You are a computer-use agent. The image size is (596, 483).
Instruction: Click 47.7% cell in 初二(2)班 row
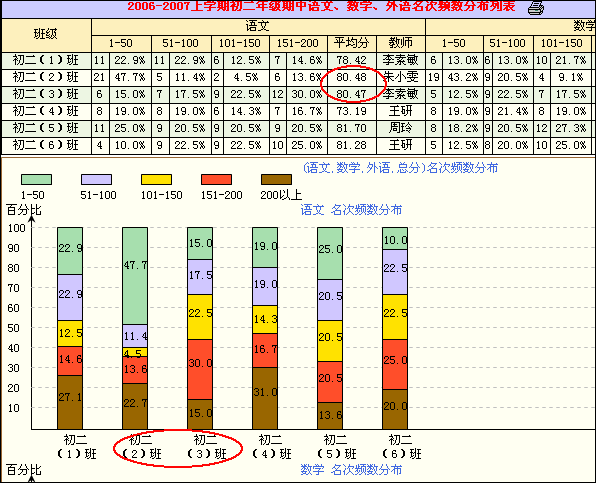pos(130,77)
